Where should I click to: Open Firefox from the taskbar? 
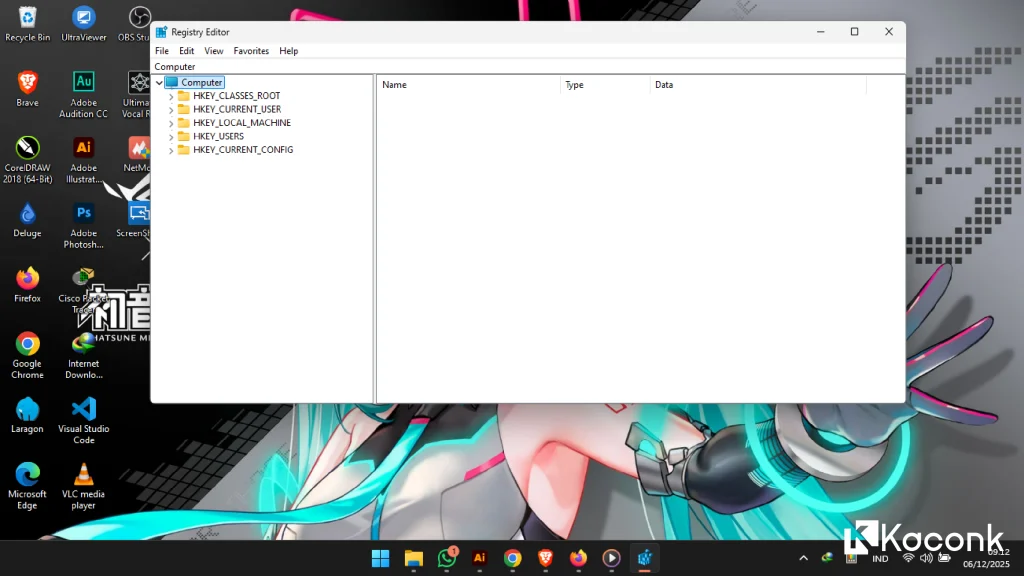(x=579, y=558)
